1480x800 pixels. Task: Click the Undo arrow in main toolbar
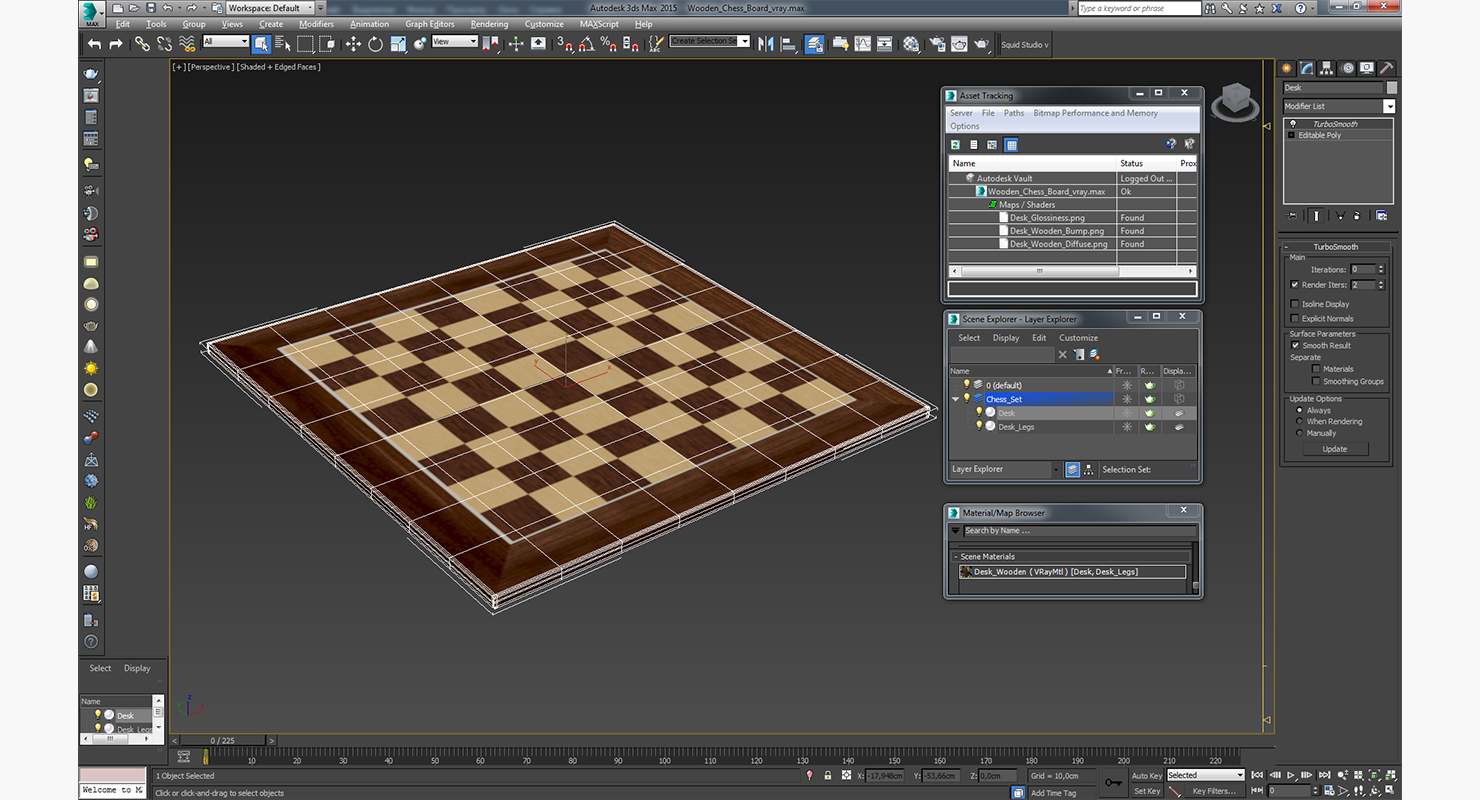point(94,44)
